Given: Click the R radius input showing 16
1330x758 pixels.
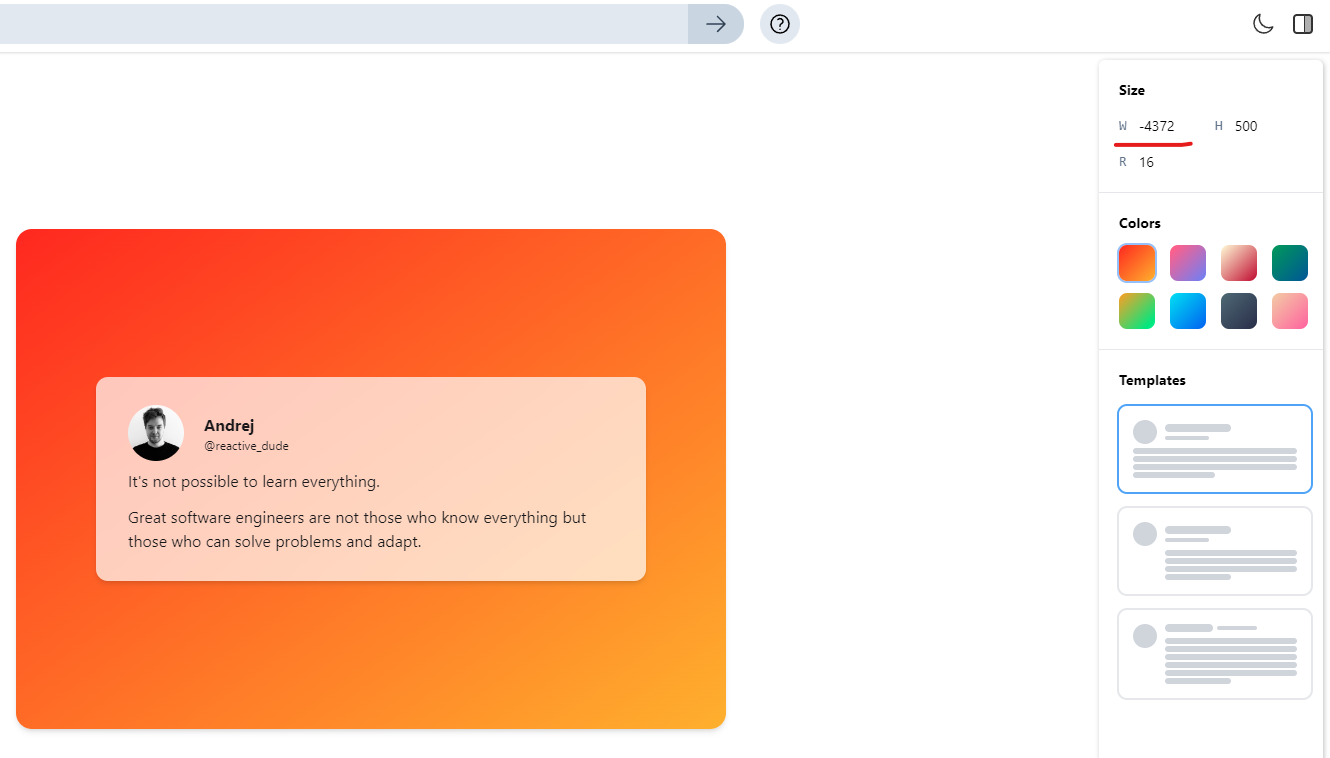Looking at the screenshot, I should [1146, 161].
